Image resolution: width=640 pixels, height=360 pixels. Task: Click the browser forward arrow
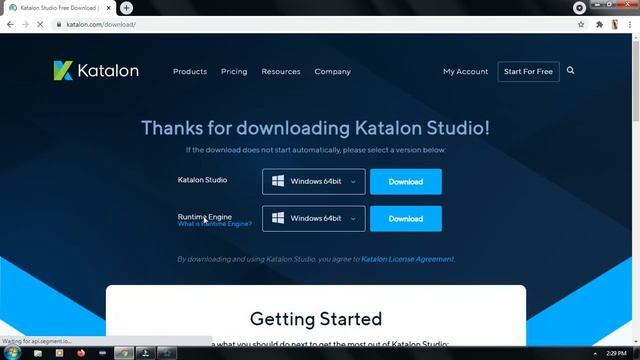pyautogui.click(x=25, y=24)
